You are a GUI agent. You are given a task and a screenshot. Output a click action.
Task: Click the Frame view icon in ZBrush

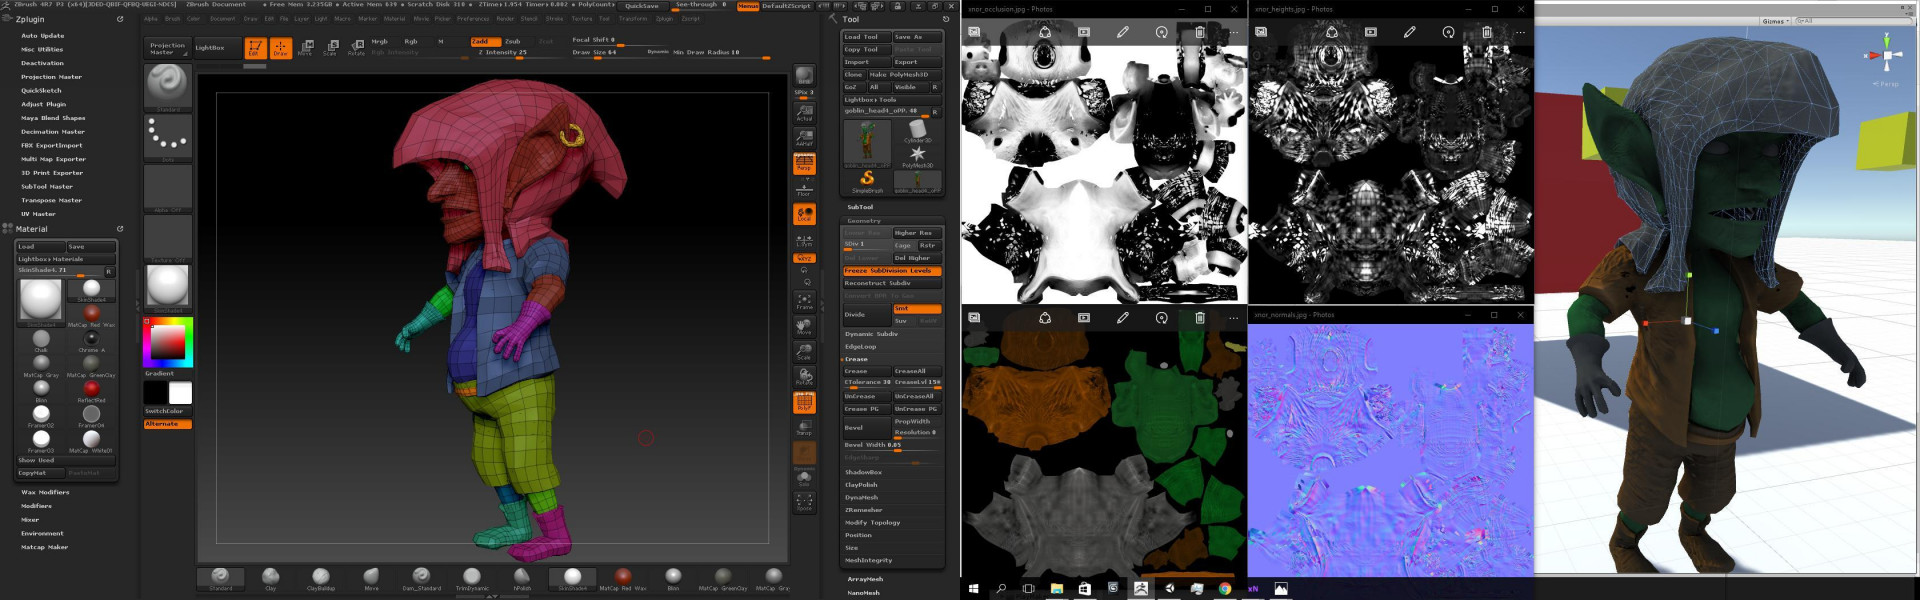point(804,301)
